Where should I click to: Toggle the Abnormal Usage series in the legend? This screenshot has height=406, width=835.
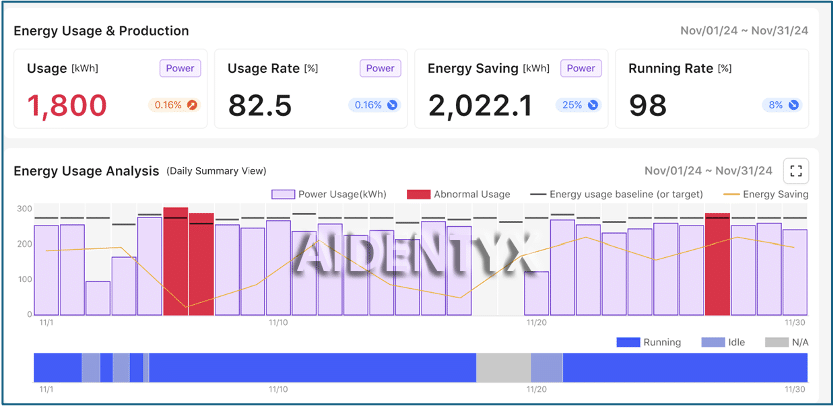point(418,194)
